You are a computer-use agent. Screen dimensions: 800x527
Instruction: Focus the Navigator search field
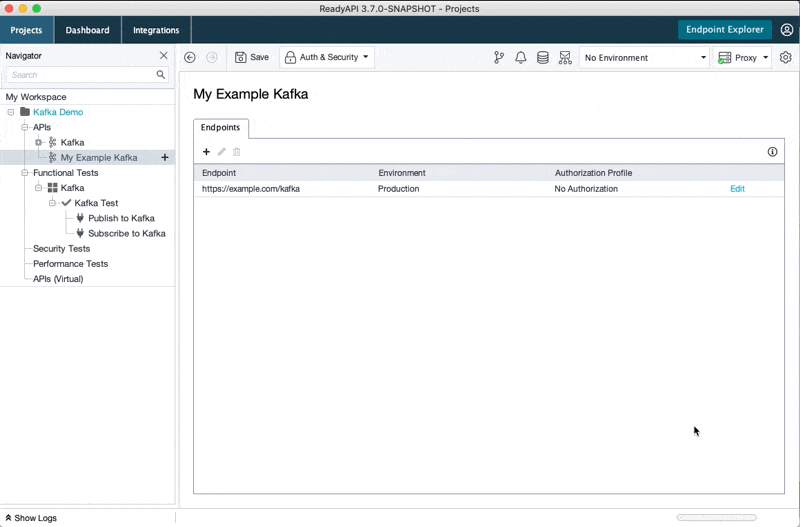(82, 74)
